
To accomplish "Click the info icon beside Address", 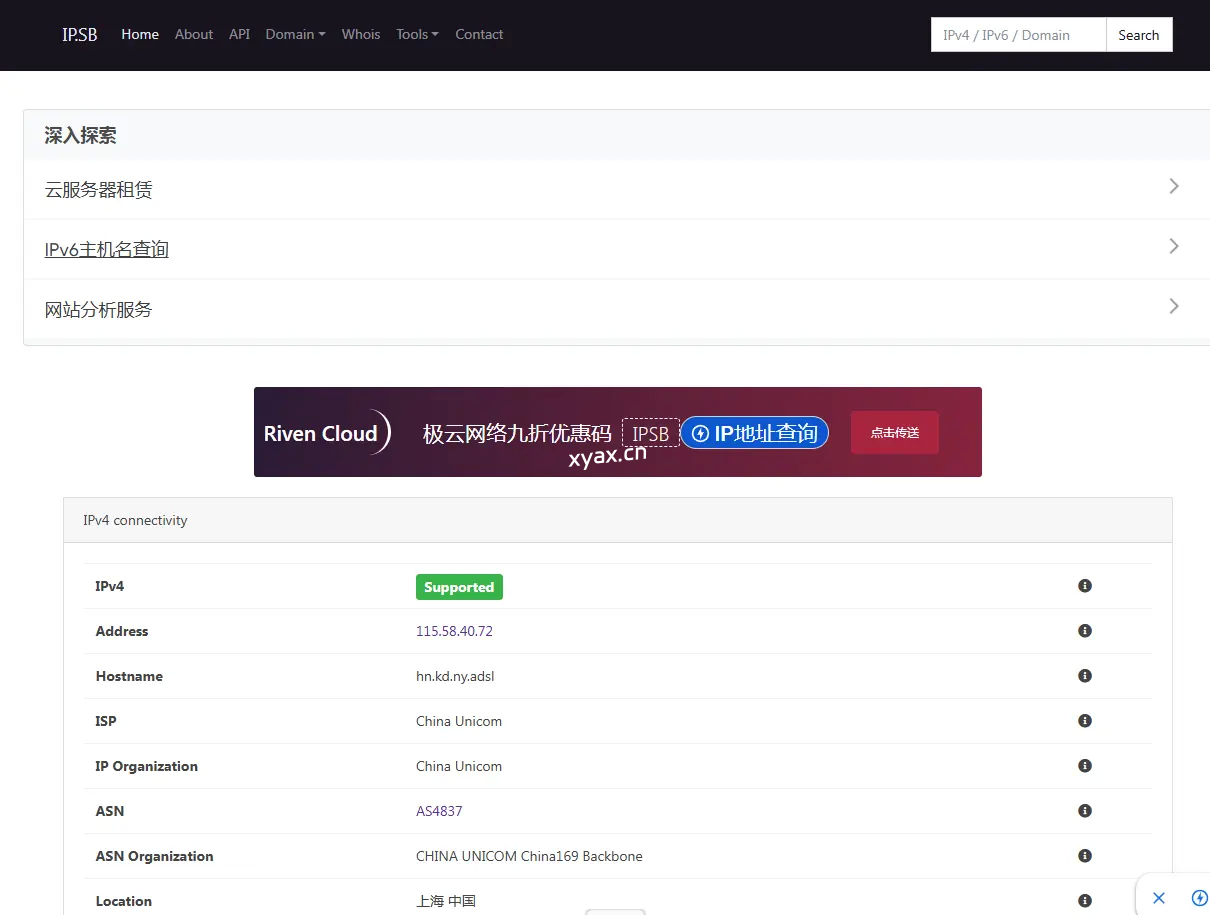I will (1085, 631).
